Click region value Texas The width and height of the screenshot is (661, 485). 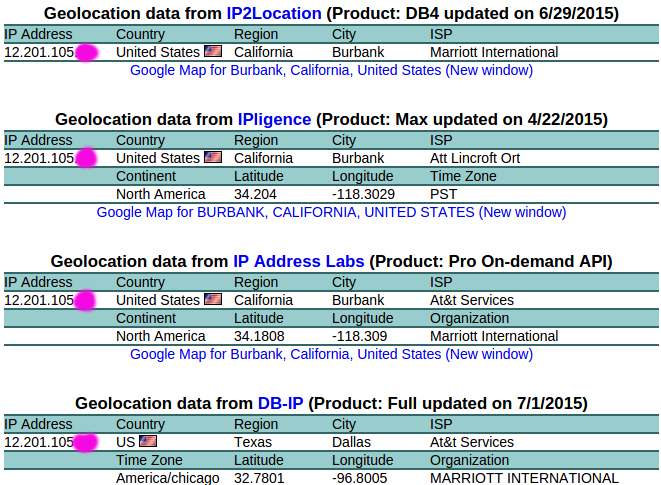pyautogui.click(x=253, y=442)
